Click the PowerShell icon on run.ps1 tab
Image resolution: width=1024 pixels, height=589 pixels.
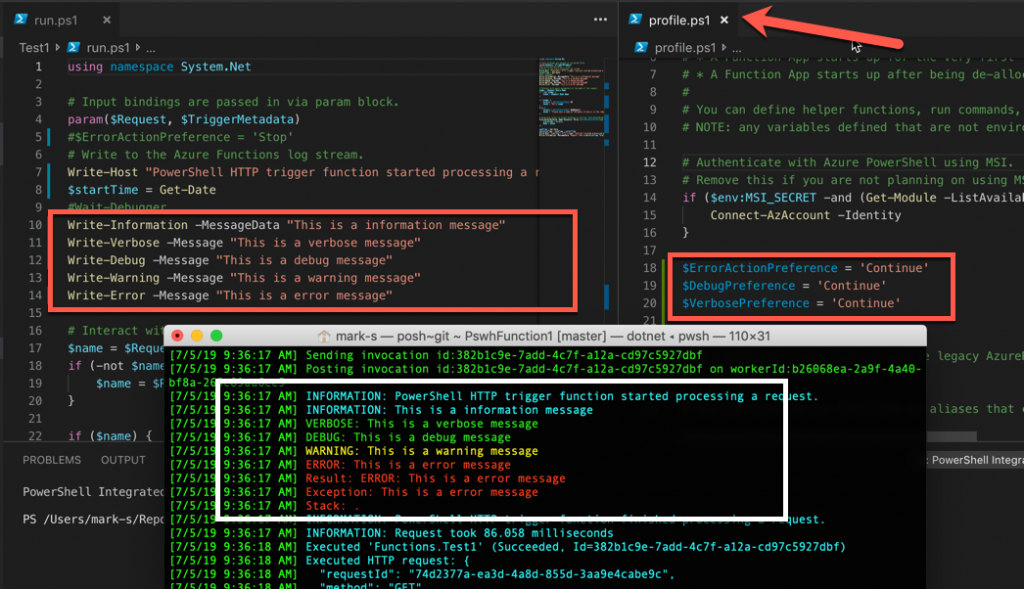pos(21,19)
